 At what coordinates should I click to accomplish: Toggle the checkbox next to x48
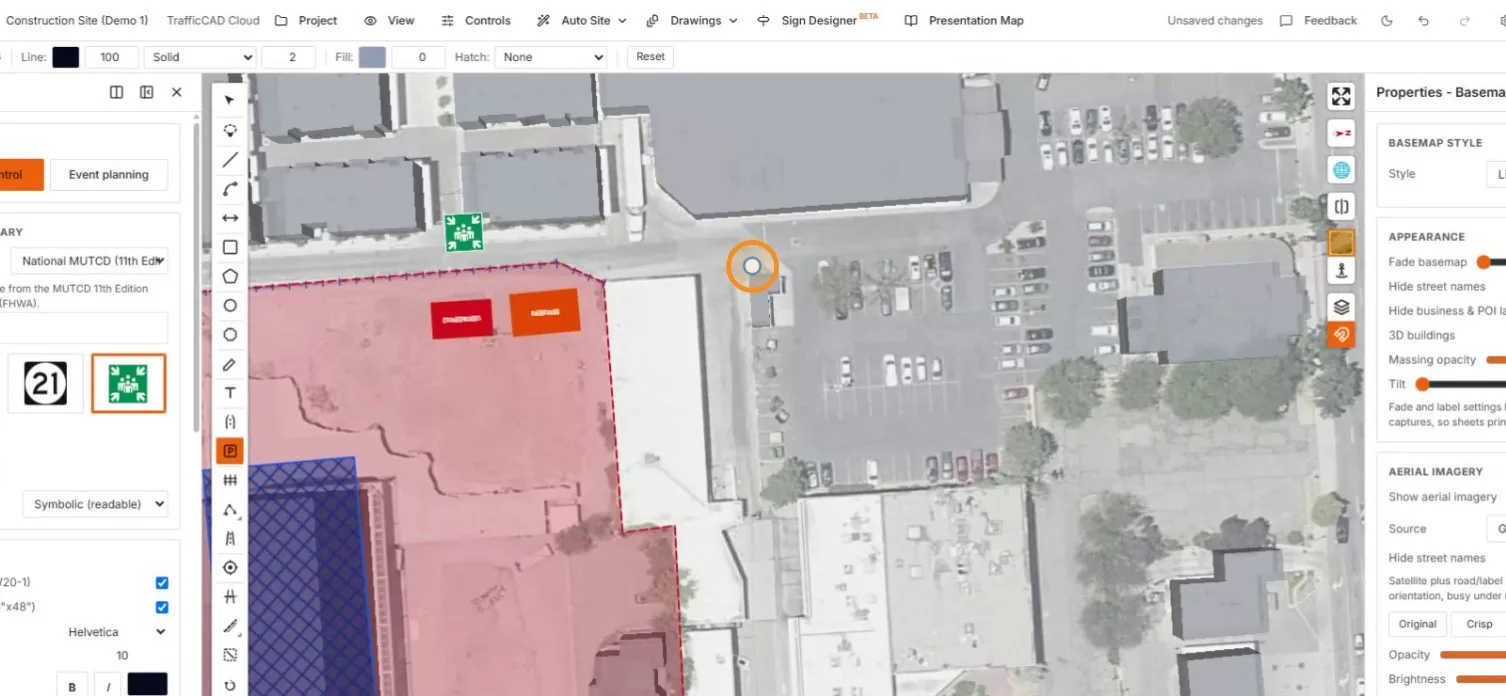pyautogui.click(x=162, y=607)
